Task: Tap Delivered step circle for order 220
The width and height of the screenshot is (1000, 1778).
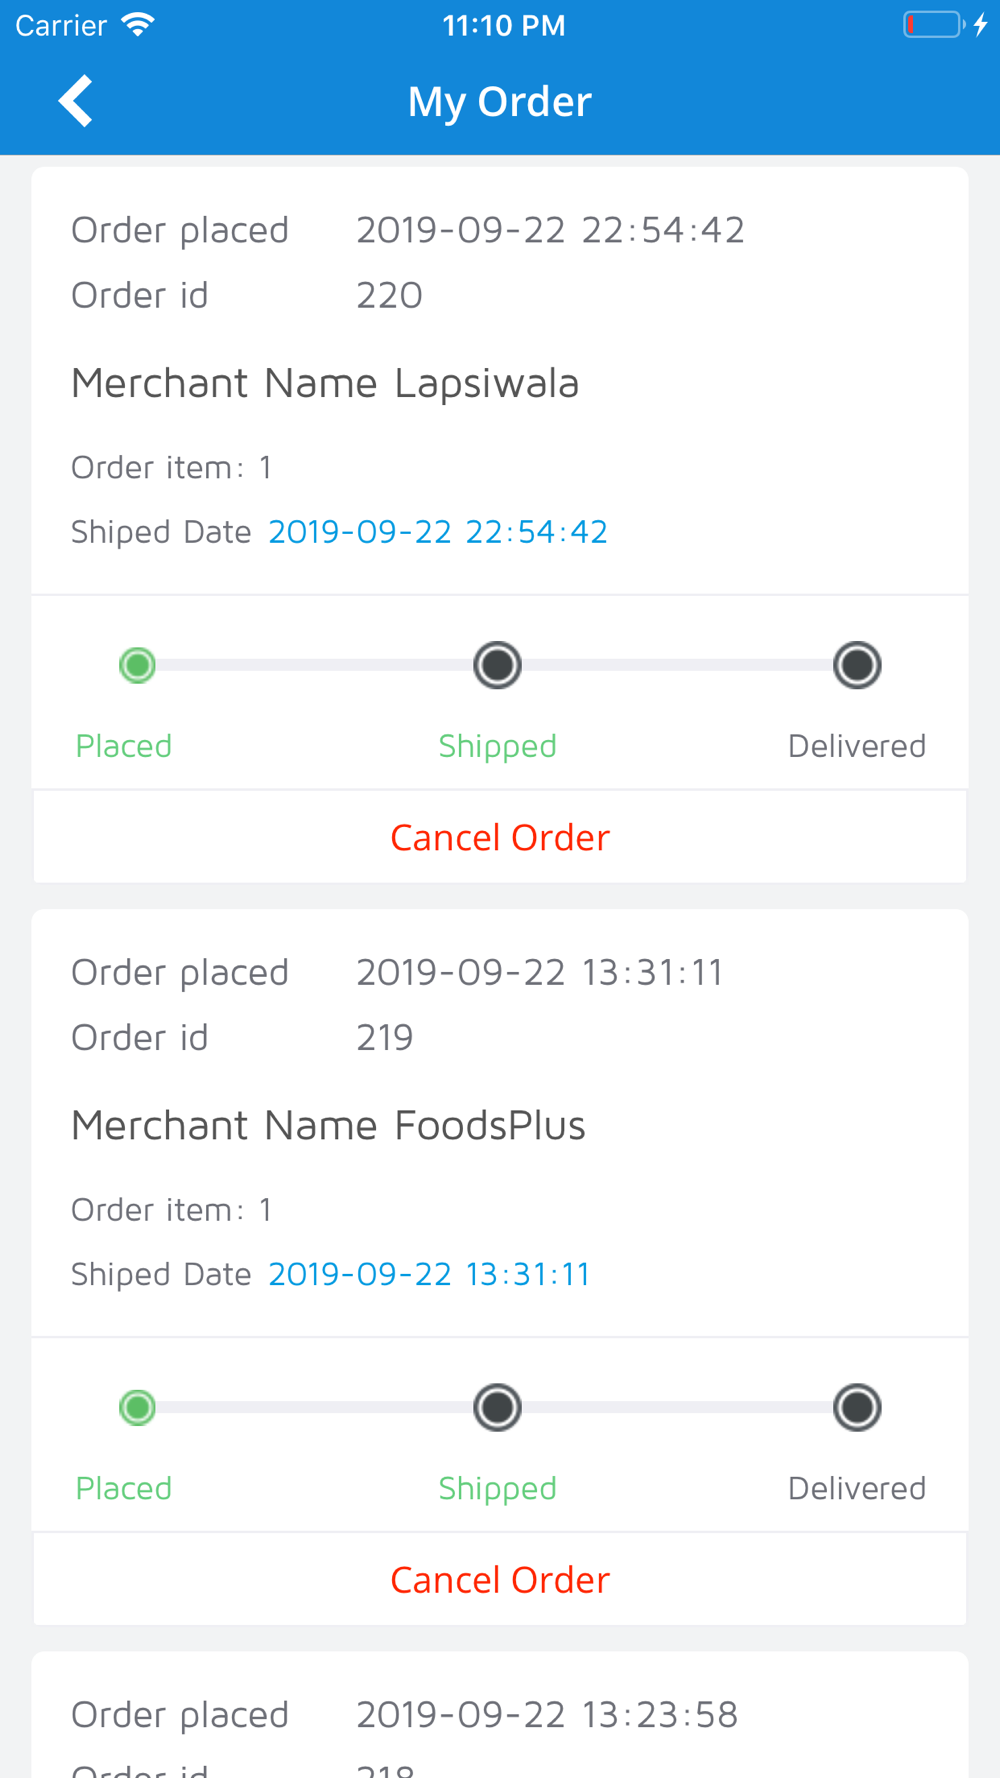Action: coord(857,665)
